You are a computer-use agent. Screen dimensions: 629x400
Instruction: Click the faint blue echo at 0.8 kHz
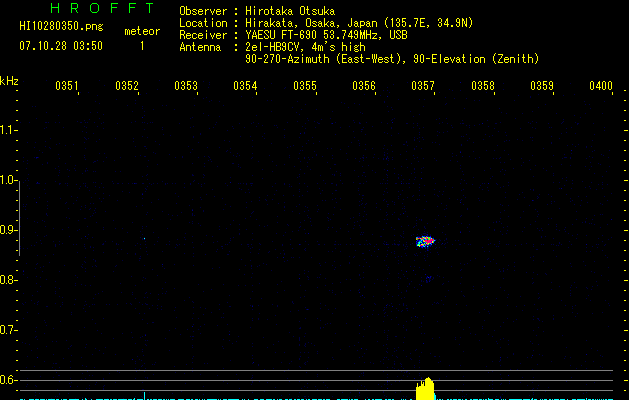pyautogui.click(x=428, y=278)
